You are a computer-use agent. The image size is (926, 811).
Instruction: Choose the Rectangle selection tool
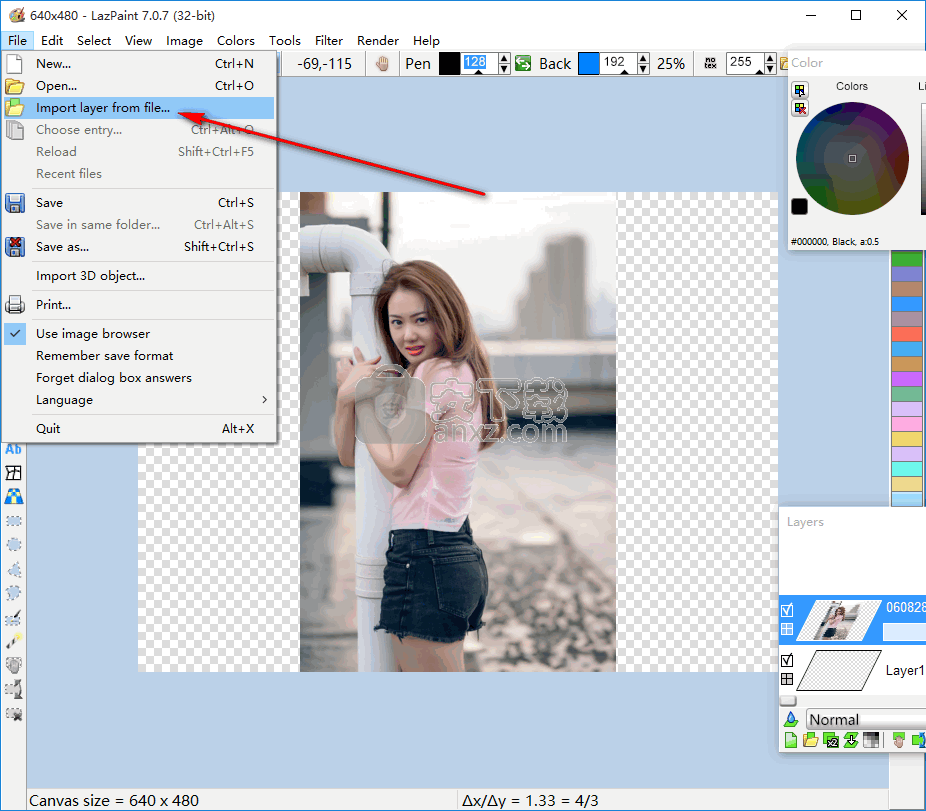pos(14,521)
